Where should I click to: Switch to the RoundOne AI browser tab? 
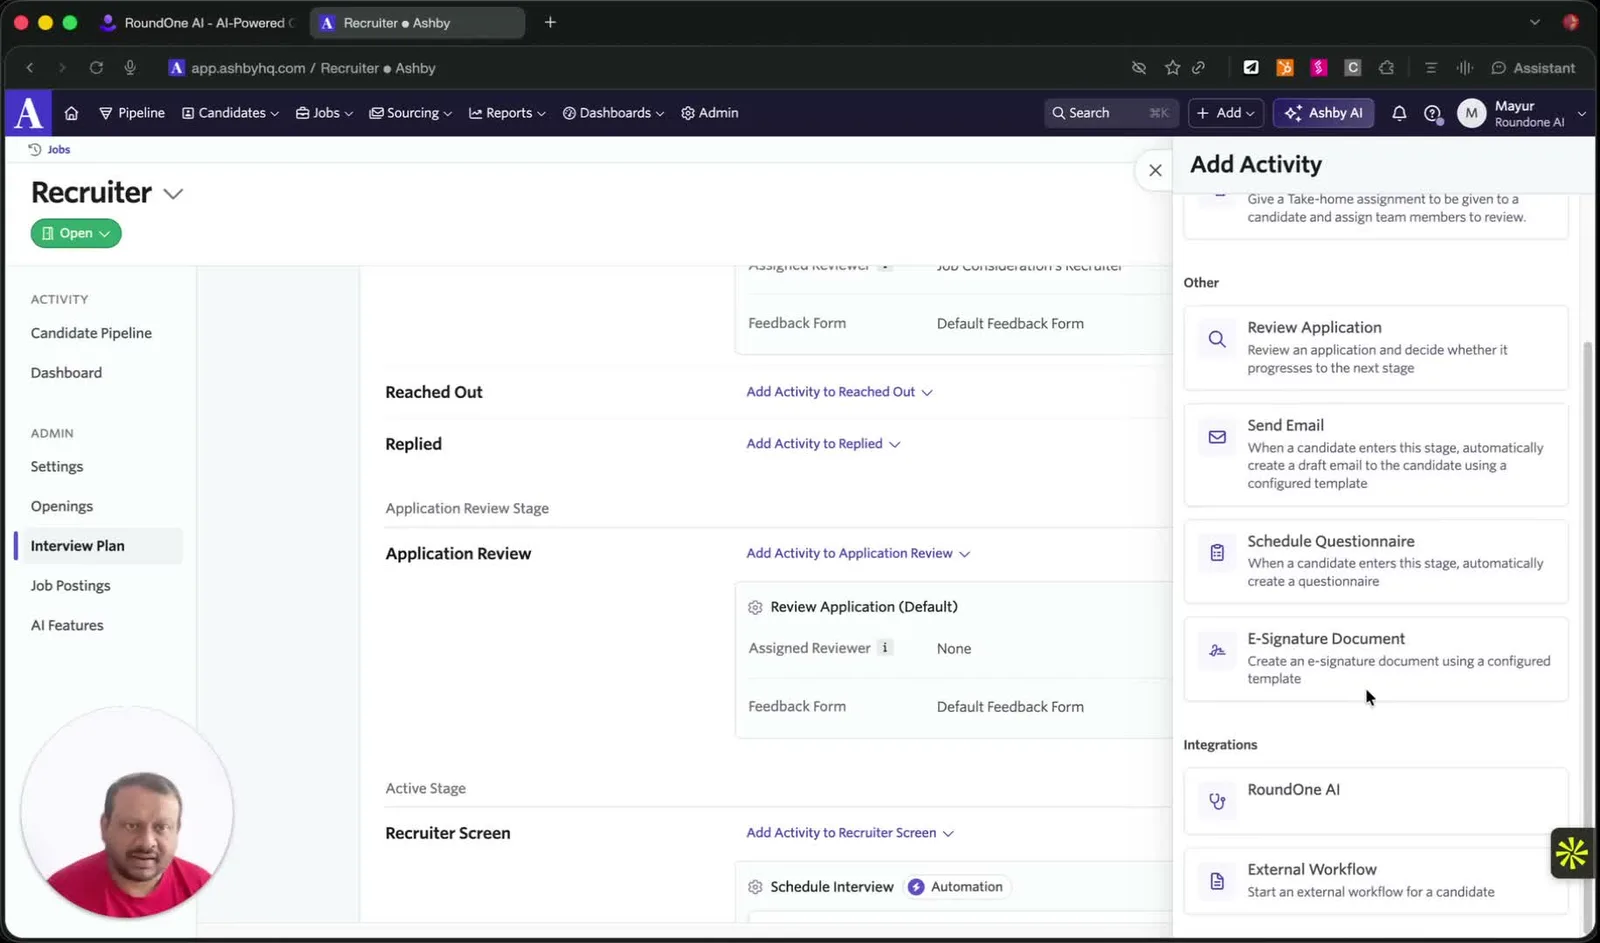coord(198,22)
